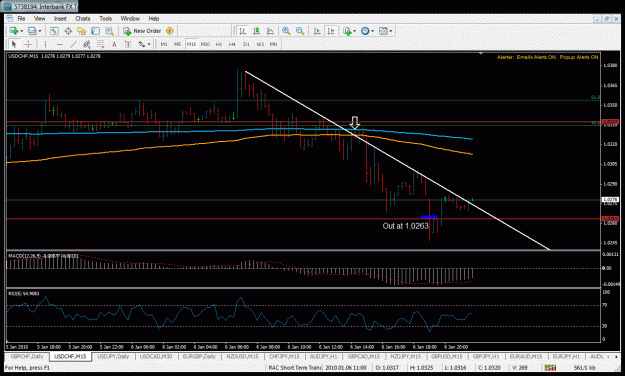This screenshot has height=376, width=625.
Task: Expand the Indicators dropdown arrow
Action: [x=354, y=31]
